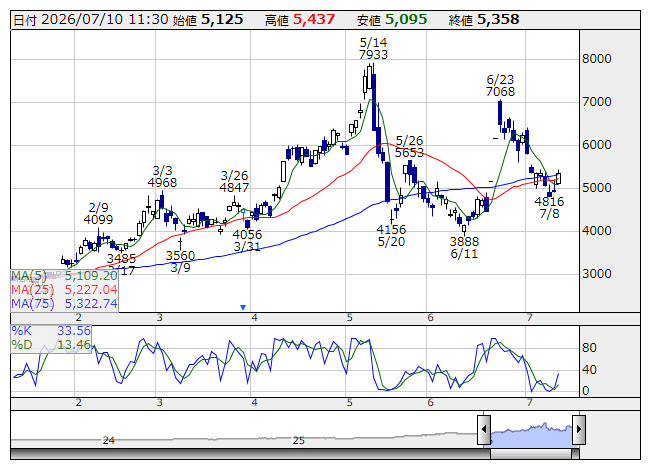Click the light scrollbar thumb at bottom
Viewport: 653px width, 470px height.
pos(531,454)
